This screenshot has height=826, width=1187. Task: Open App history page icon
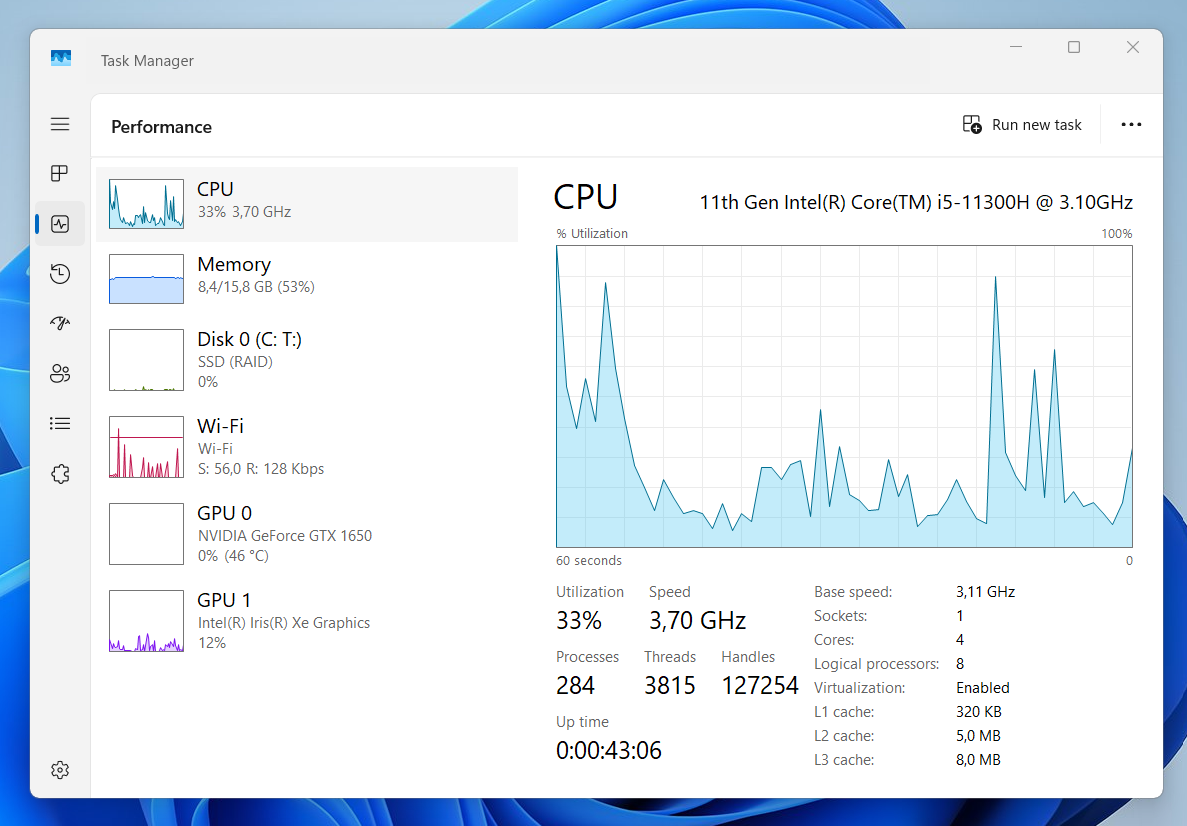tap(60, 273)
